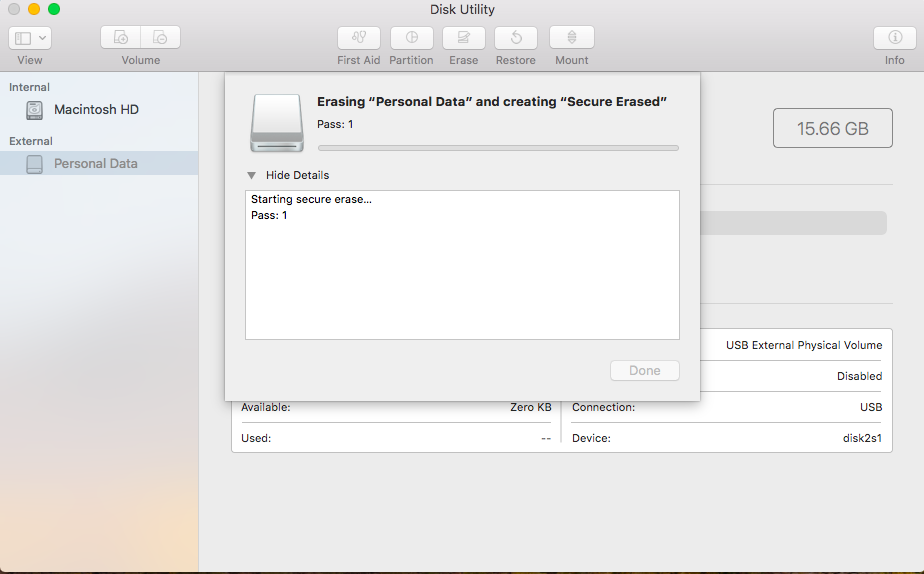Click the Personal Data drive icon
This screenshot has height=574, width=924.
(x=34, y=164)
